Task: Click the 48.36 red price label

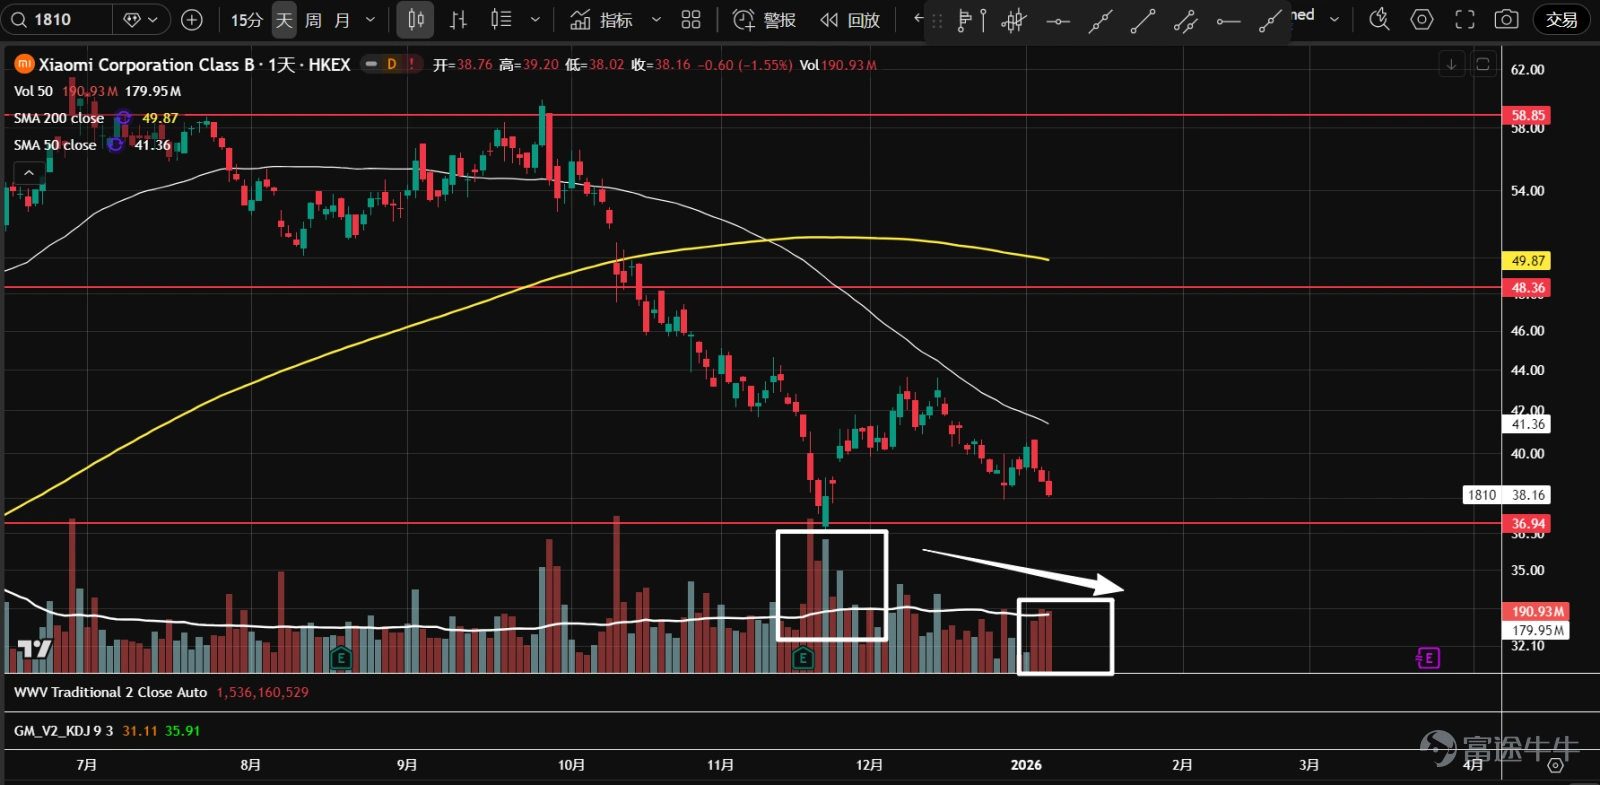Action: click(1527, 288)
